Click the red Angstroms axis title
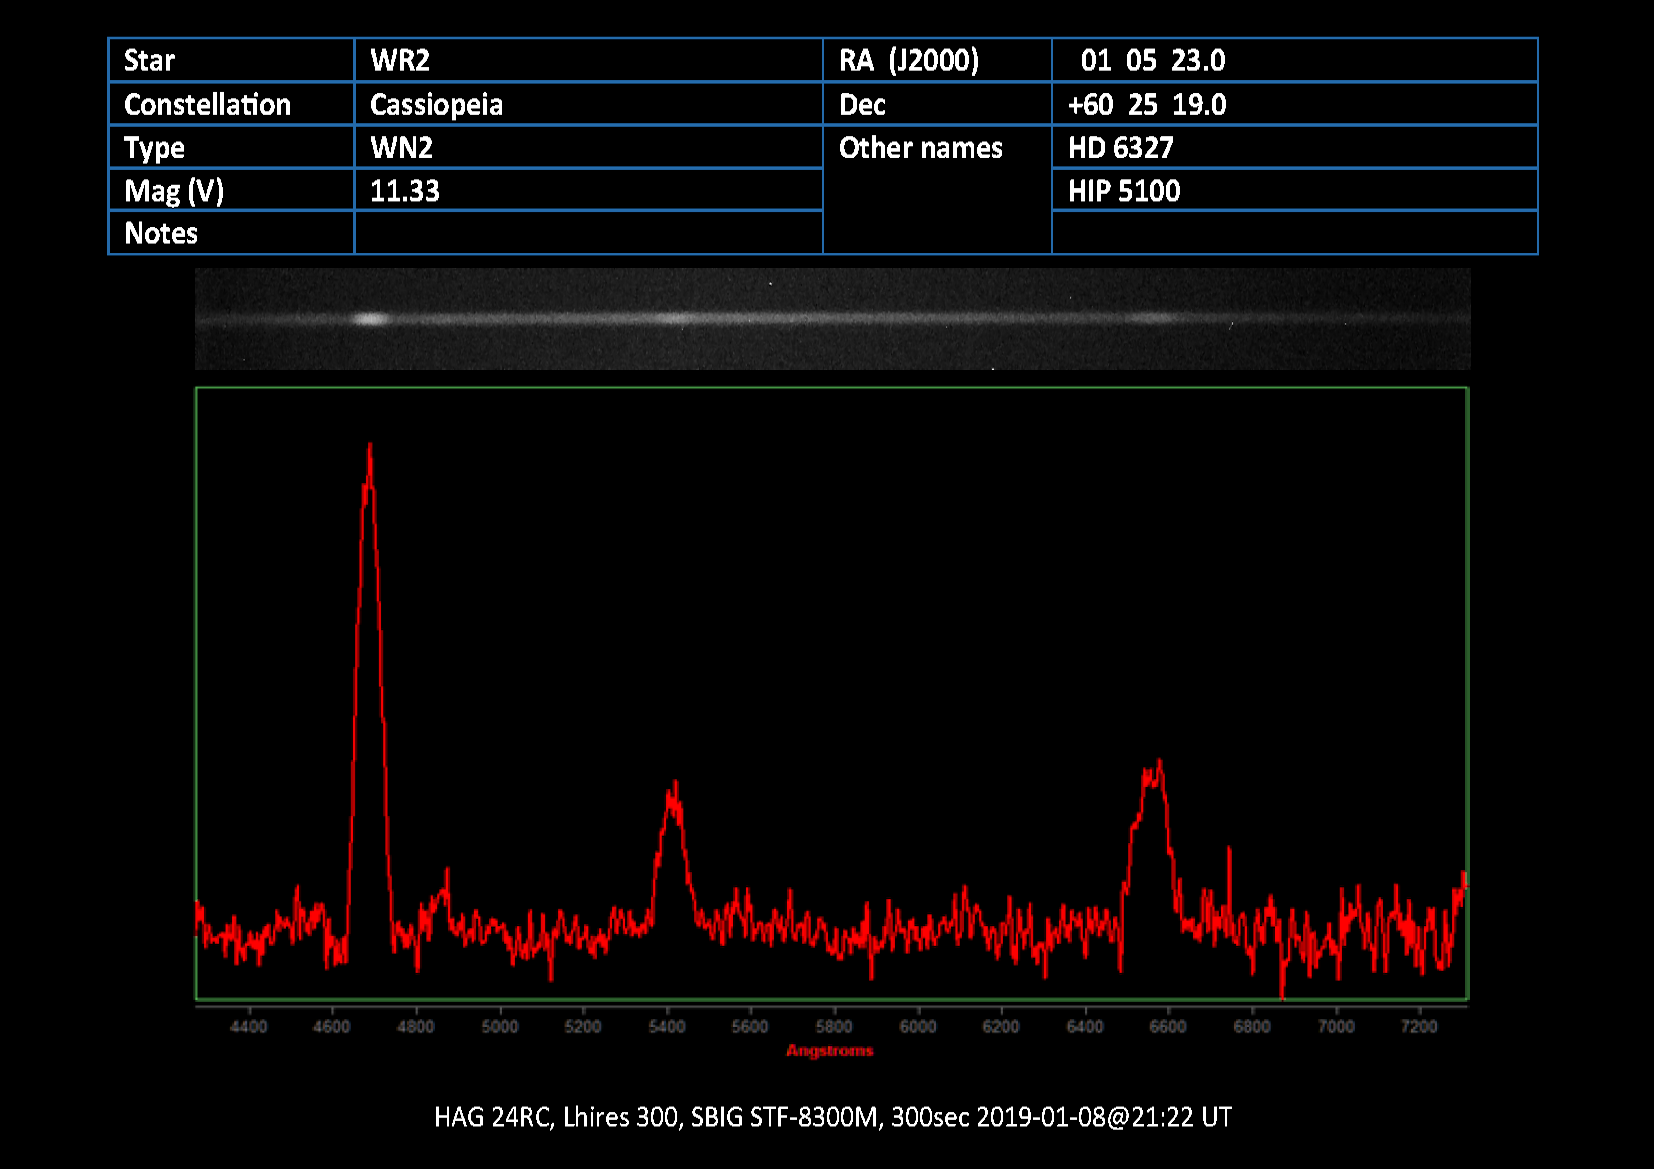 coord(829,1051)
